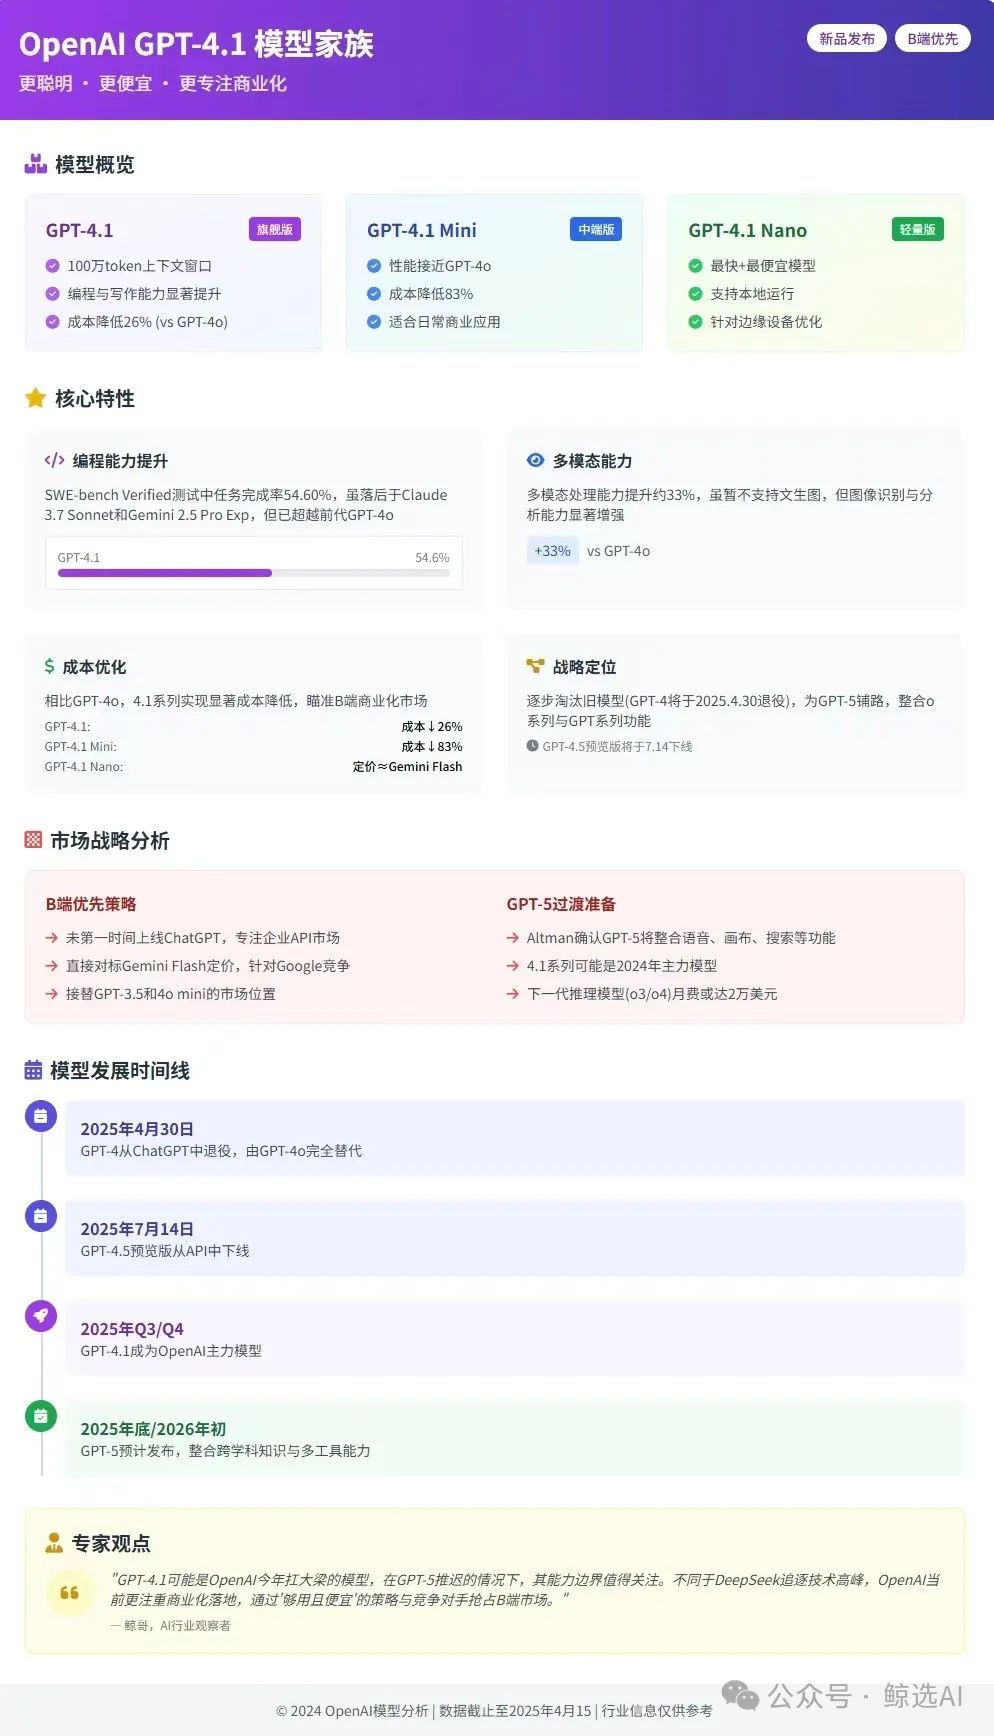Image resolution: width=994 pixels, height=1736 pixels.
Task: Click the chessboard icon beside 市场战略分析
Action: click(33, 840)
